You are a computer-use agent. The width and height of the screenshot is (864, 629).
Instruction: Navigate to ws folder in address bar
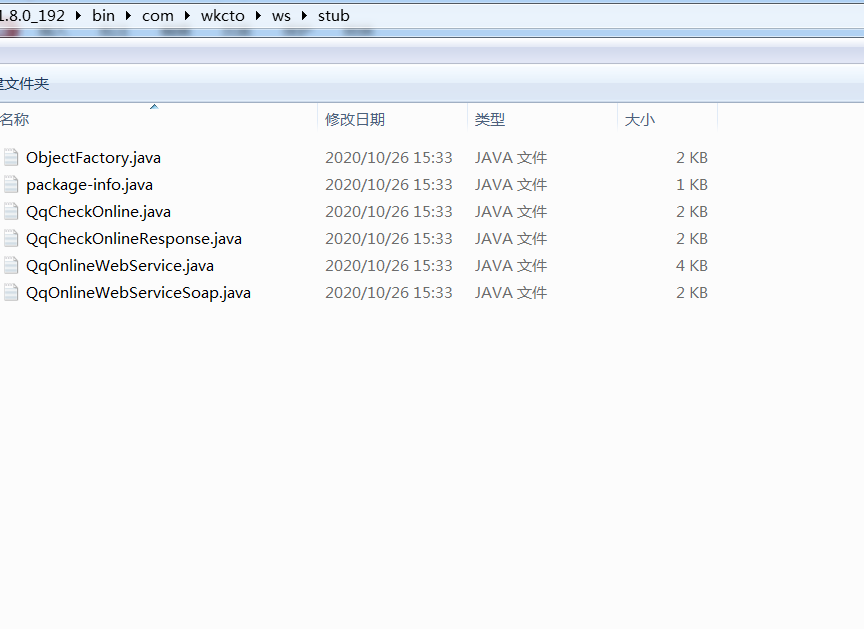coord(281,16)
